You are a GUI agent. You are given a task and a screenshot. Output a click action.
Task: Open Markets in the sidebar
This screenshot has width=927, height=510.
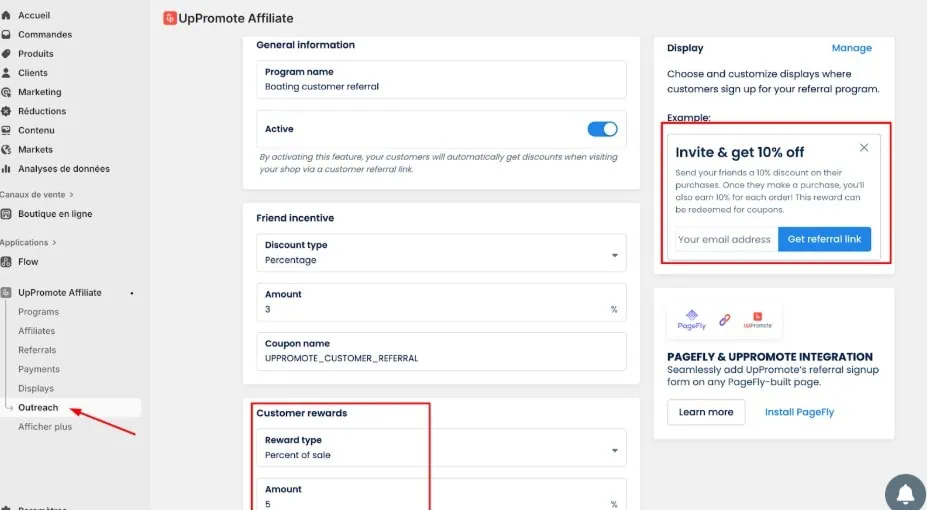pos(35,150)
